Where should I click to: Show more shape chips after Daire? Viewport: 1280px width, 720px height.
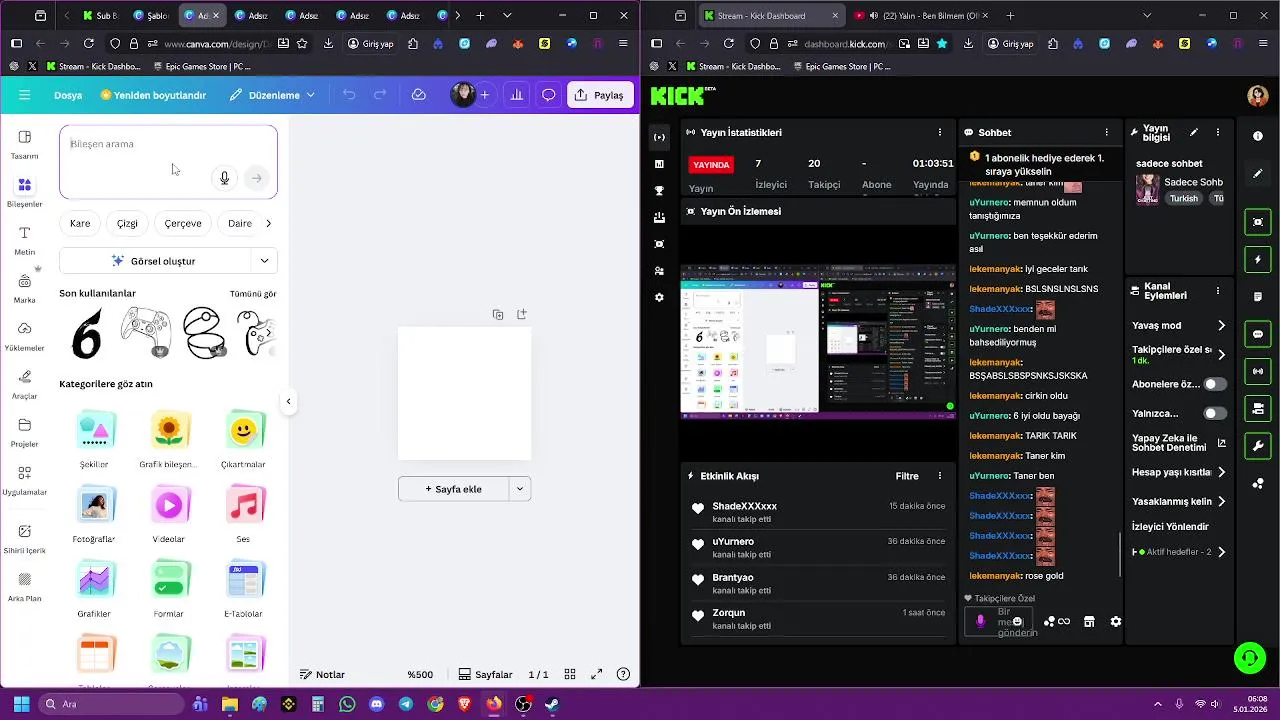click(268, 223)
